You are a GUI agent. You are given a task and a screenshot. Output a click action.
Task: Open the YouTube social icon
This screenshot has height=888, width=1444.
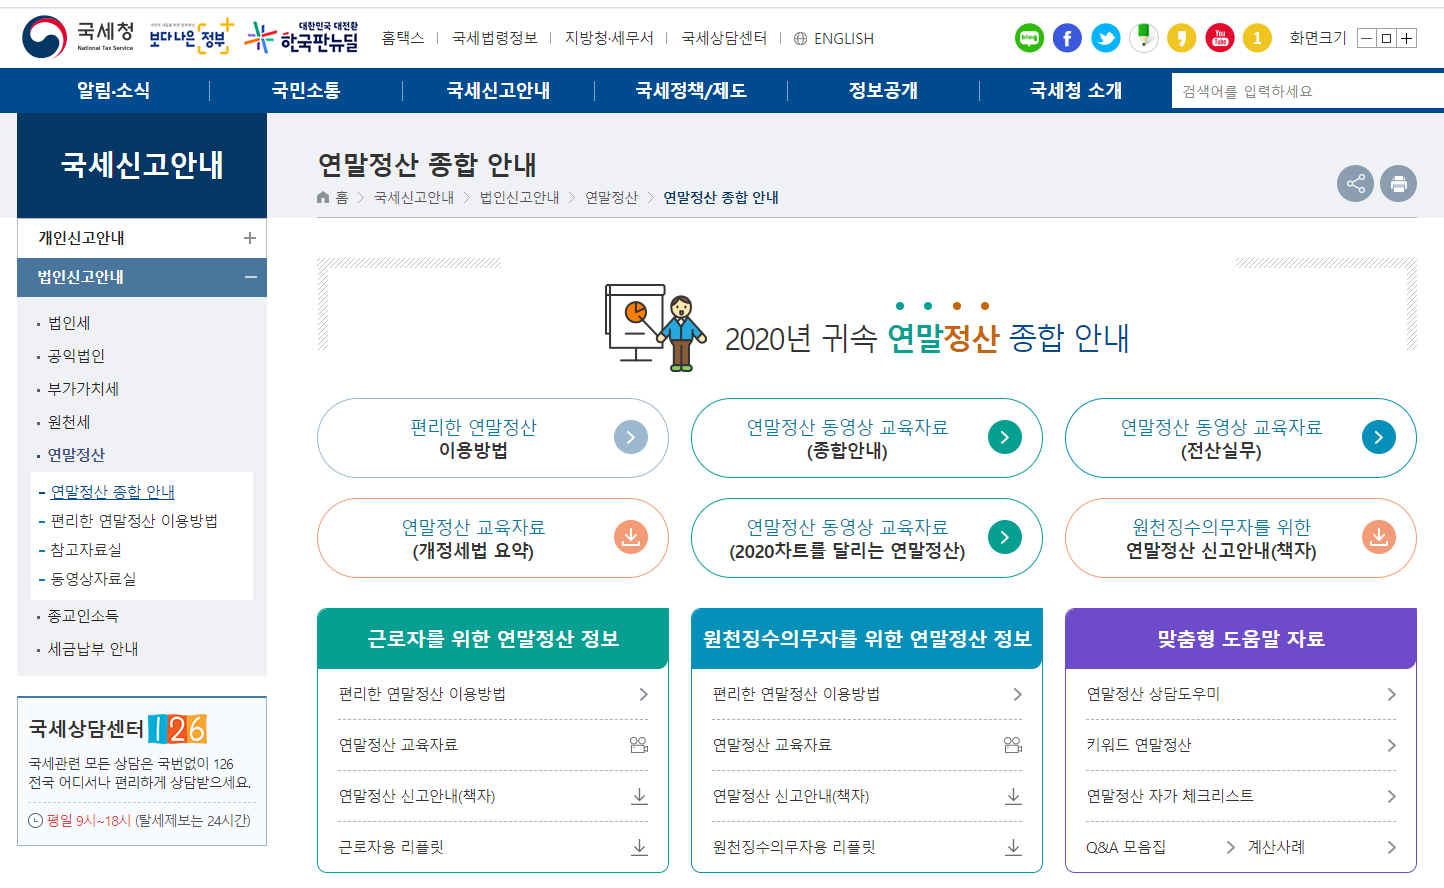pyautogui.click(x=1219, y=38)
